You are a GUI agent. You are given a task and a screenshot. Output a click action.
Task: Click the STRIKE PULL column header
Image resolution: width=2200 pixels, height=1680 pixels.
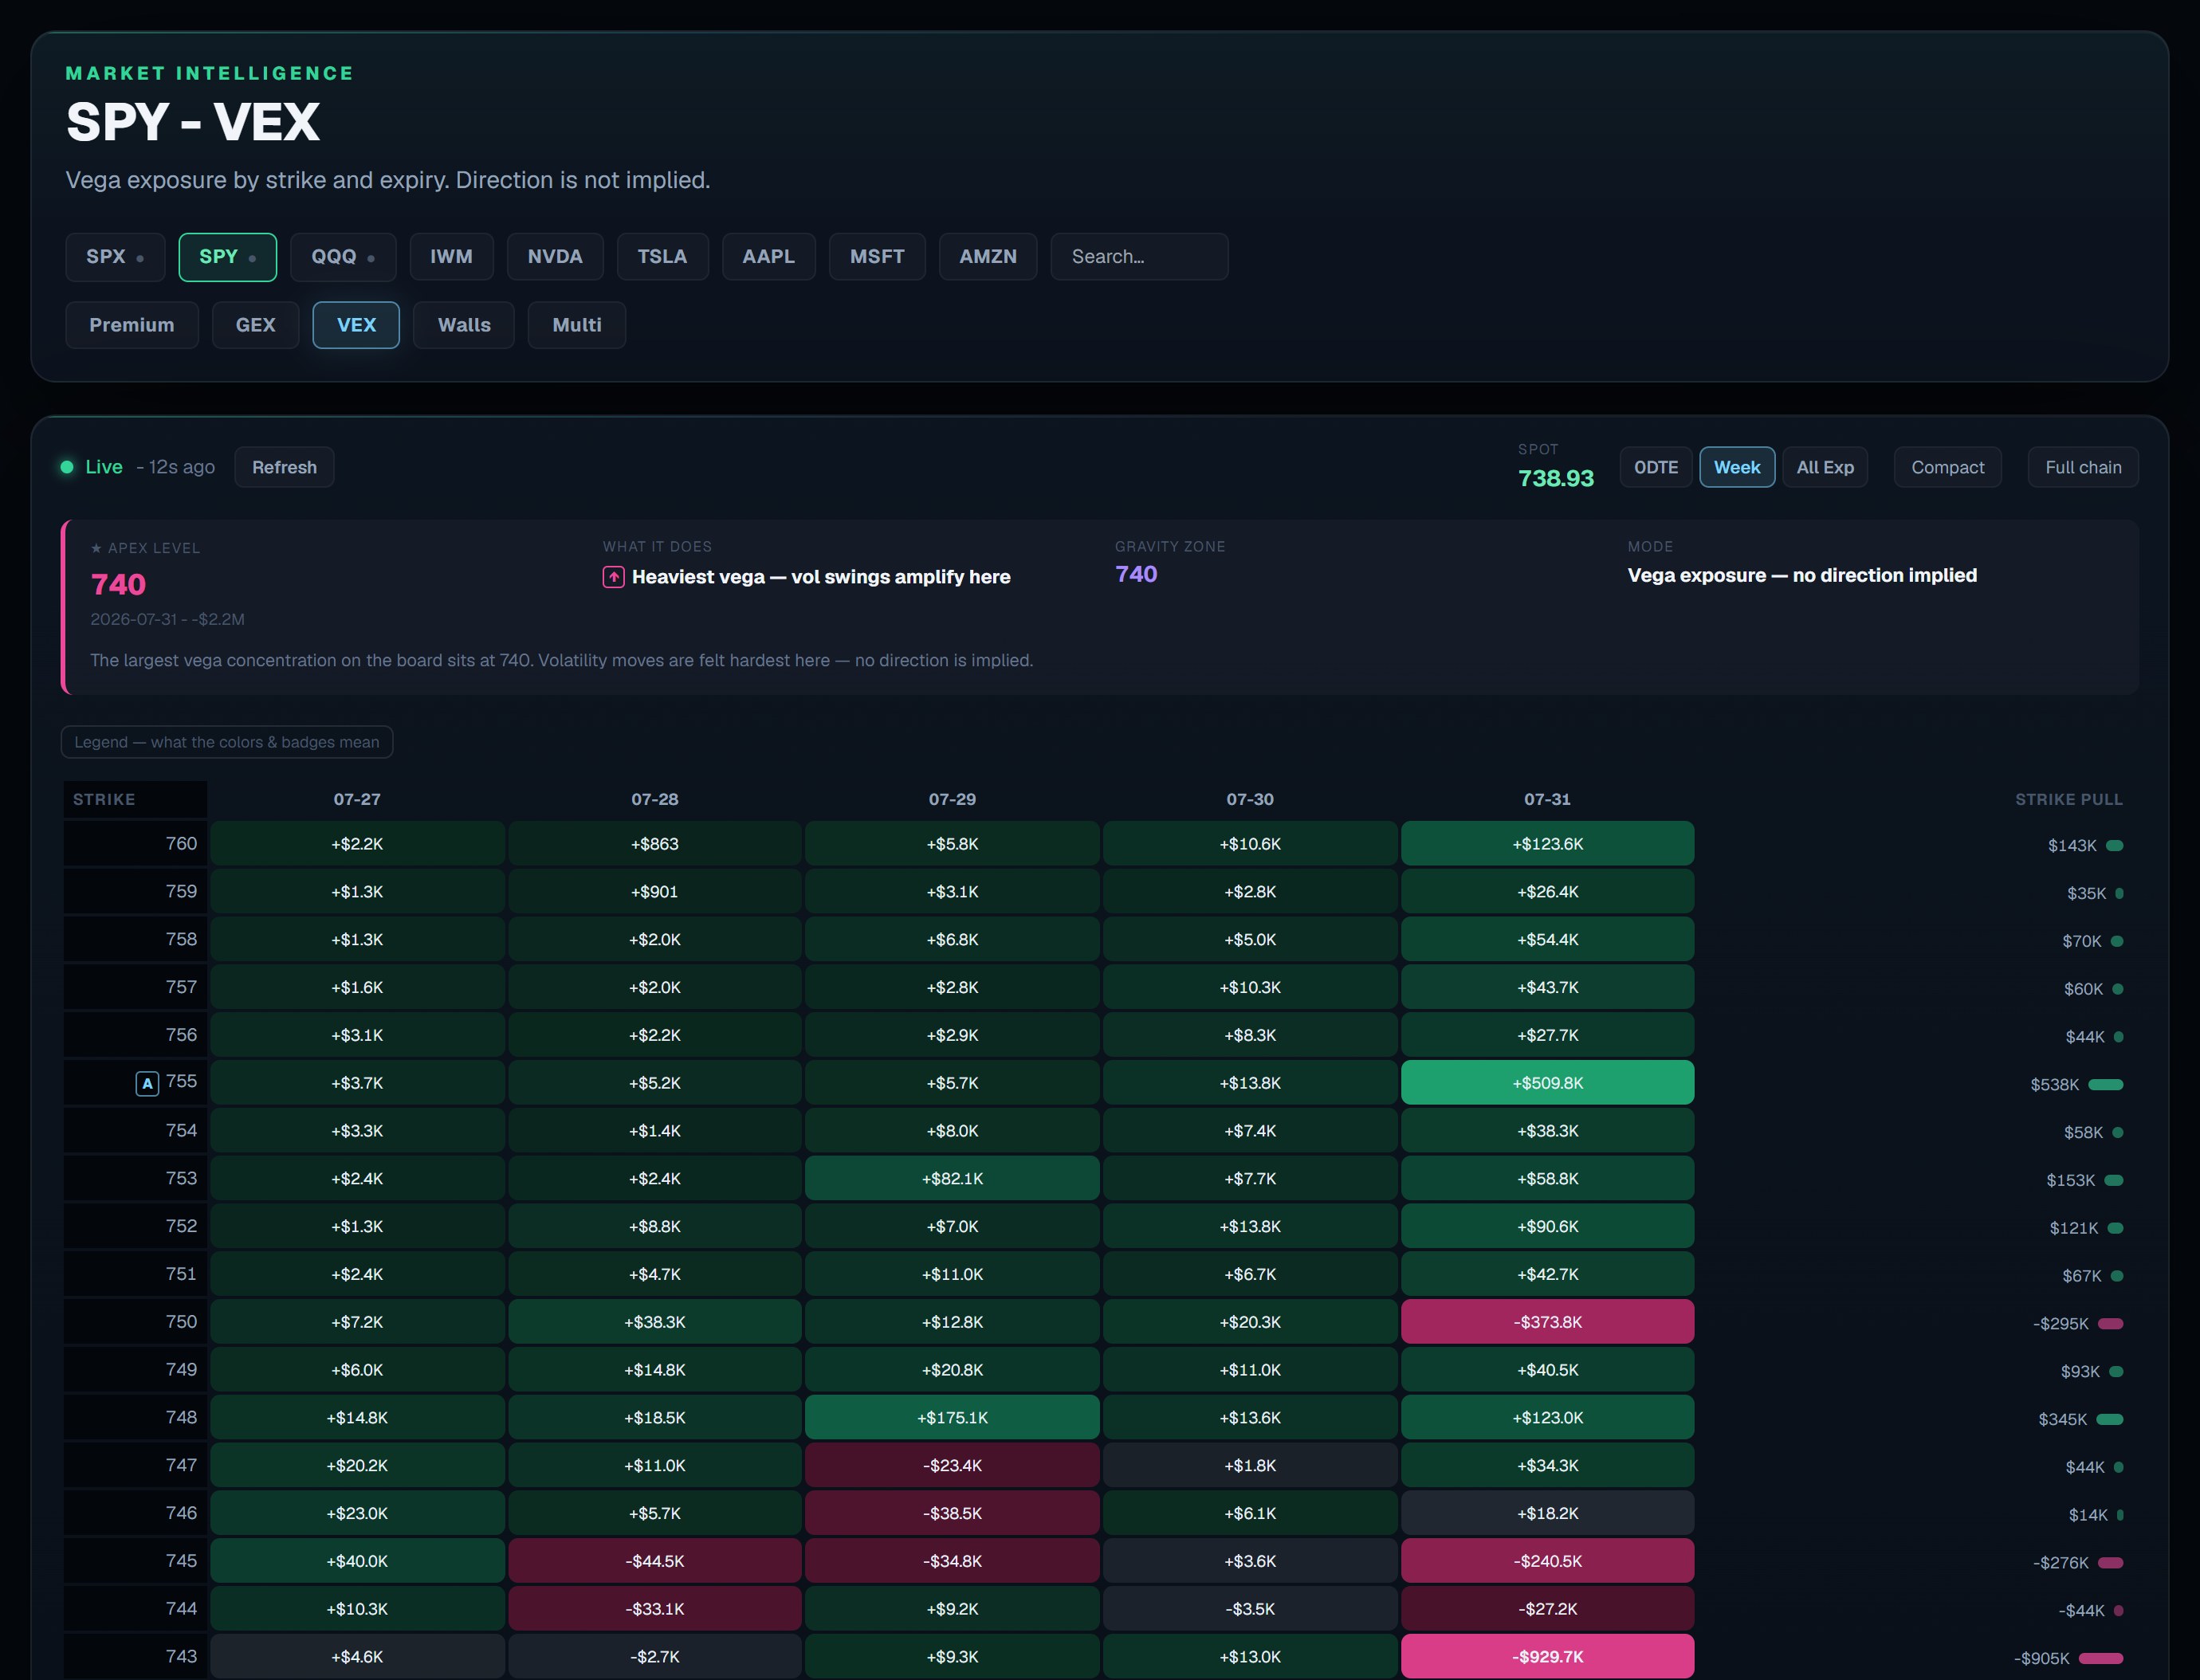(x=2068, y=799)
